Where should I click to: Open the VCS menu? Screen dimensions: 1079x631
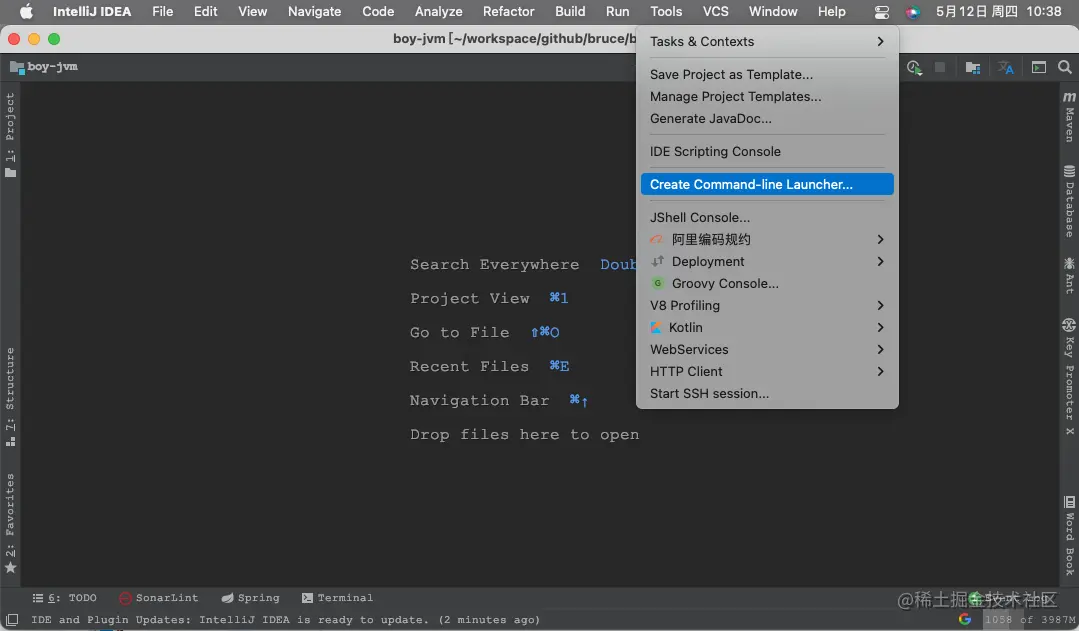tap(716, 12)
